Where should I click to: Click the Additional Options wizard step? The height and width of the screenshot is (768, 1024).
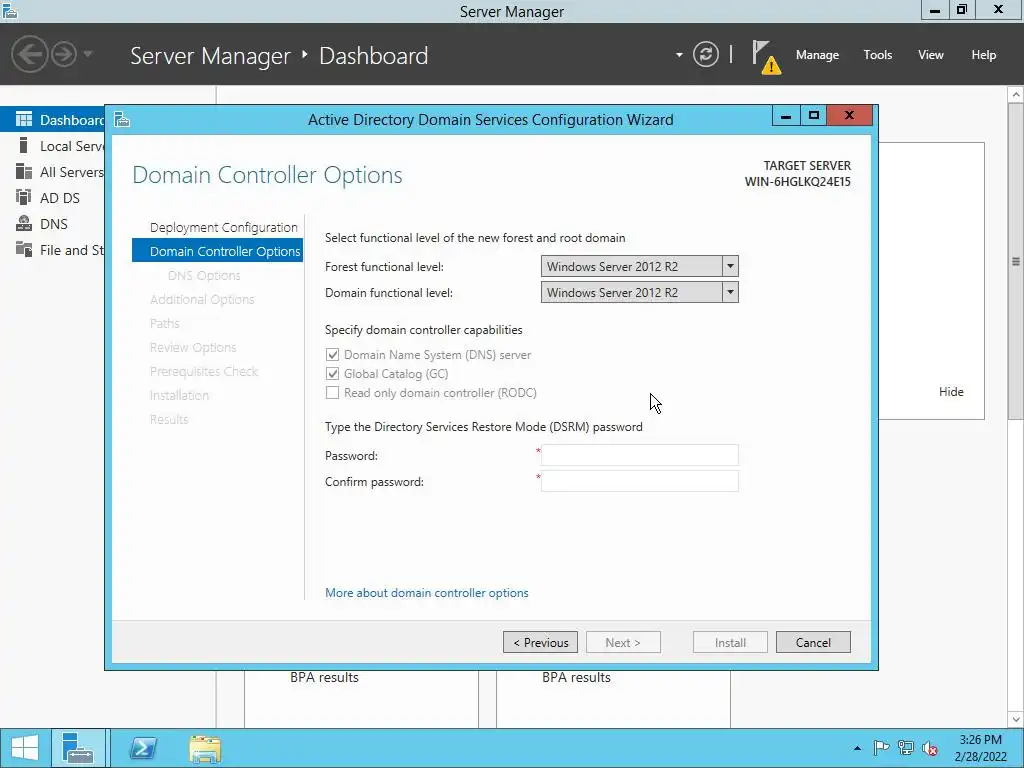pos(202,299)
